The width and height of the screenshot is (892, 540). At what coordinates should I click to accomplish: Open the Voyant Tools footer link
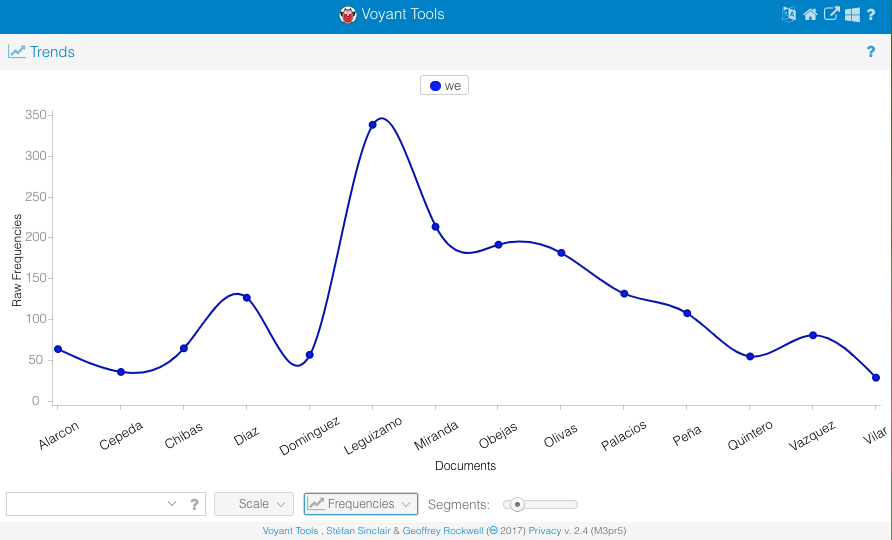coord(290,530)
